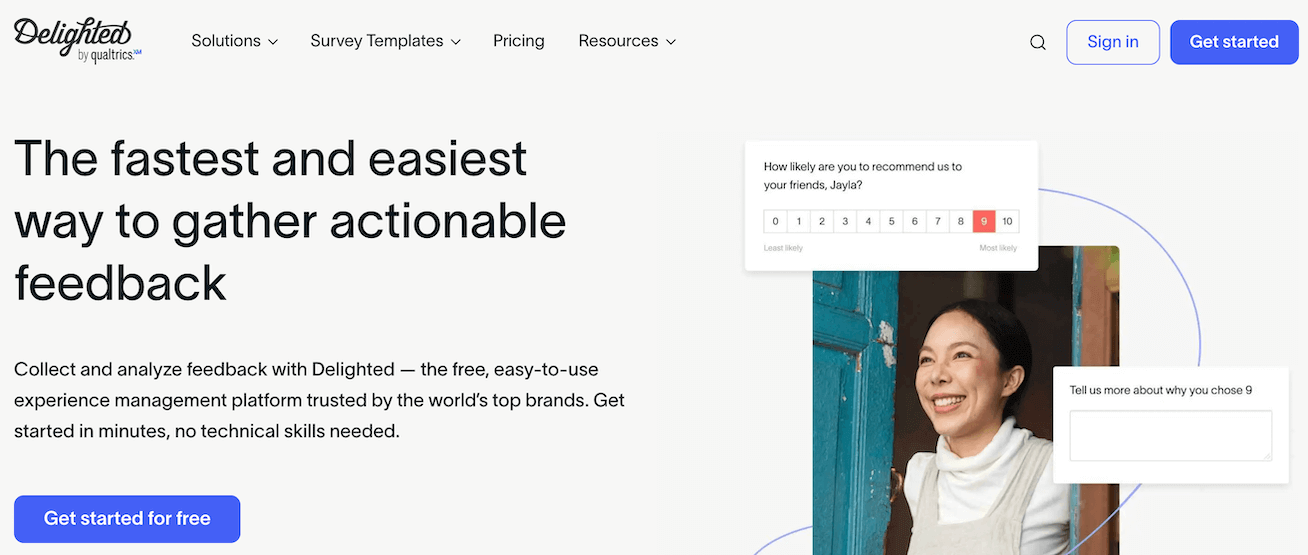Image resolution: width=1308 pixels, height=555 pixels.
Task: Select rating 7 in the NPS scale
Action: pyautogui.click(x=938, y=221)
